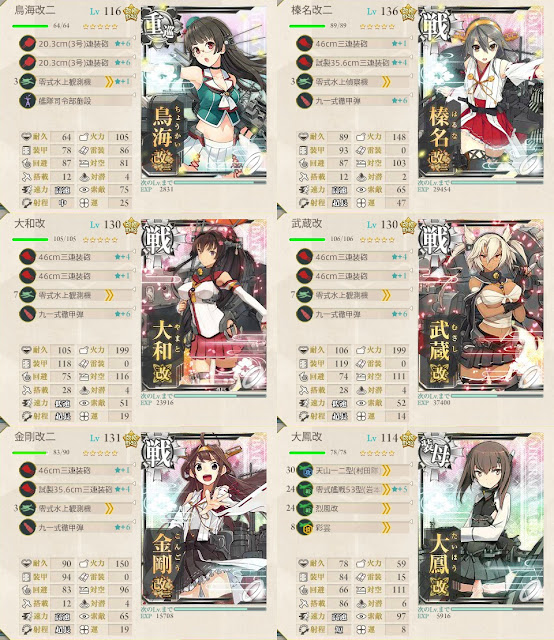Click Taiho's Type 0 fighter 53 slot
This screenshot has width=554, height=640.
pyautogui.click(x=354, y=489)
